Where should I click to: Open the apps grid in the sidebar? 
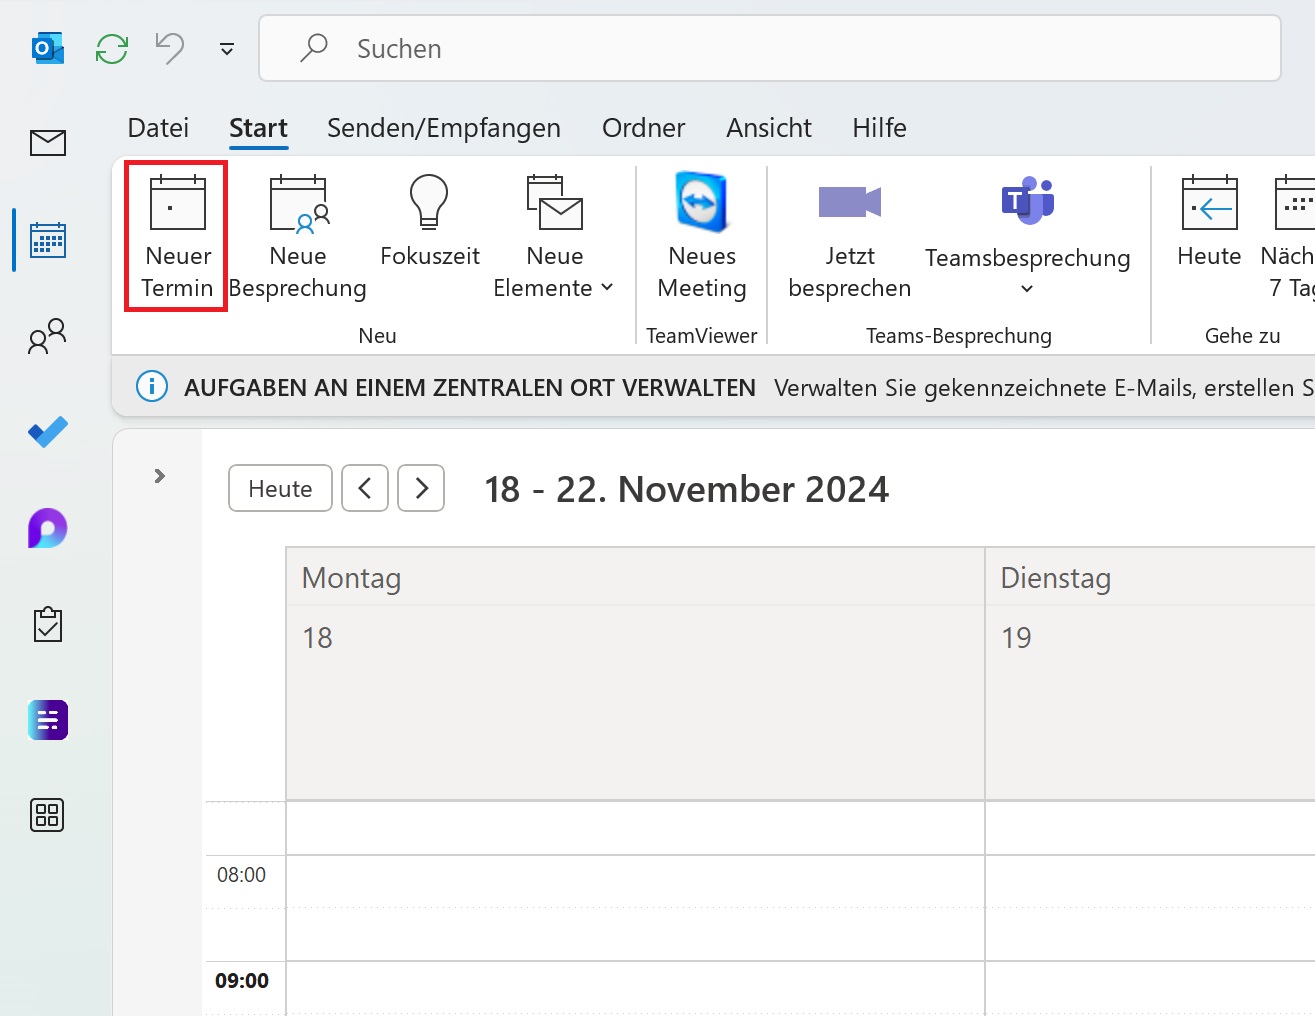(x=47, y=815)
